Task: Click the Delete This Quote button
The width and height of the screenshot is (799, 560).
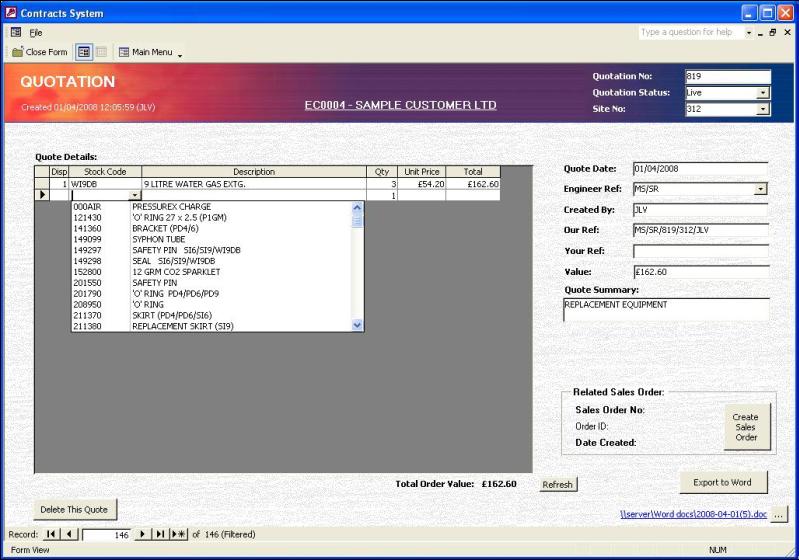Action: point(74,509)
